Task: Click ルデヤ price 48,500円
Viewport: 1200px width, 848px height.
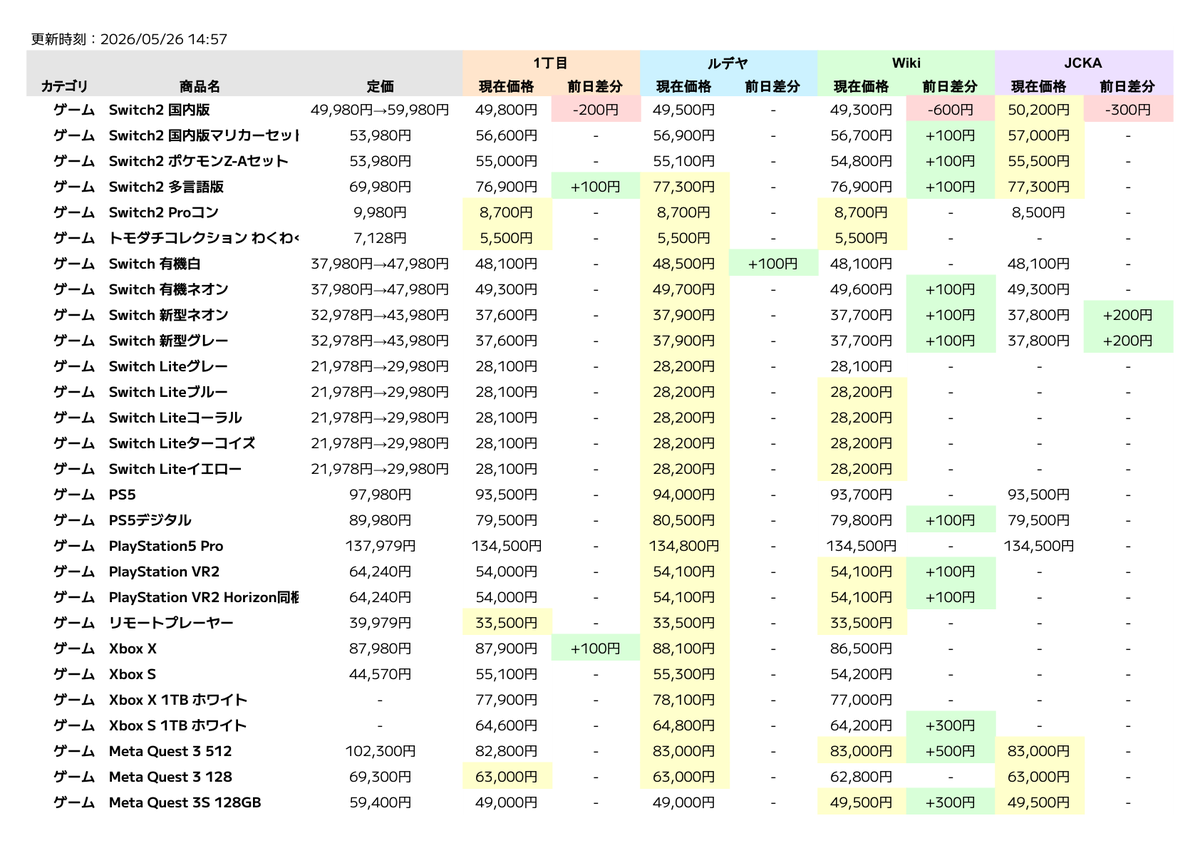Action: [684, 264]
